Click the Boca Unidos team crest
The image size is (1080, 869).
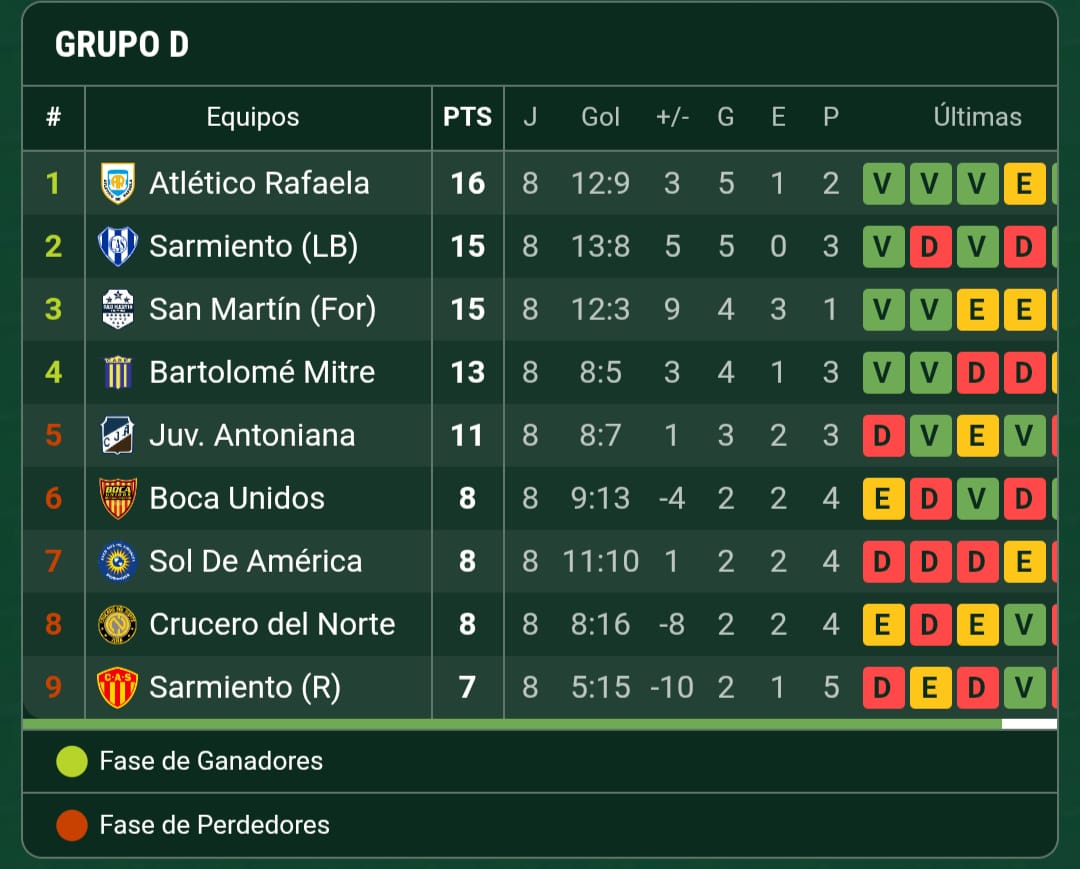coord(118,498)
